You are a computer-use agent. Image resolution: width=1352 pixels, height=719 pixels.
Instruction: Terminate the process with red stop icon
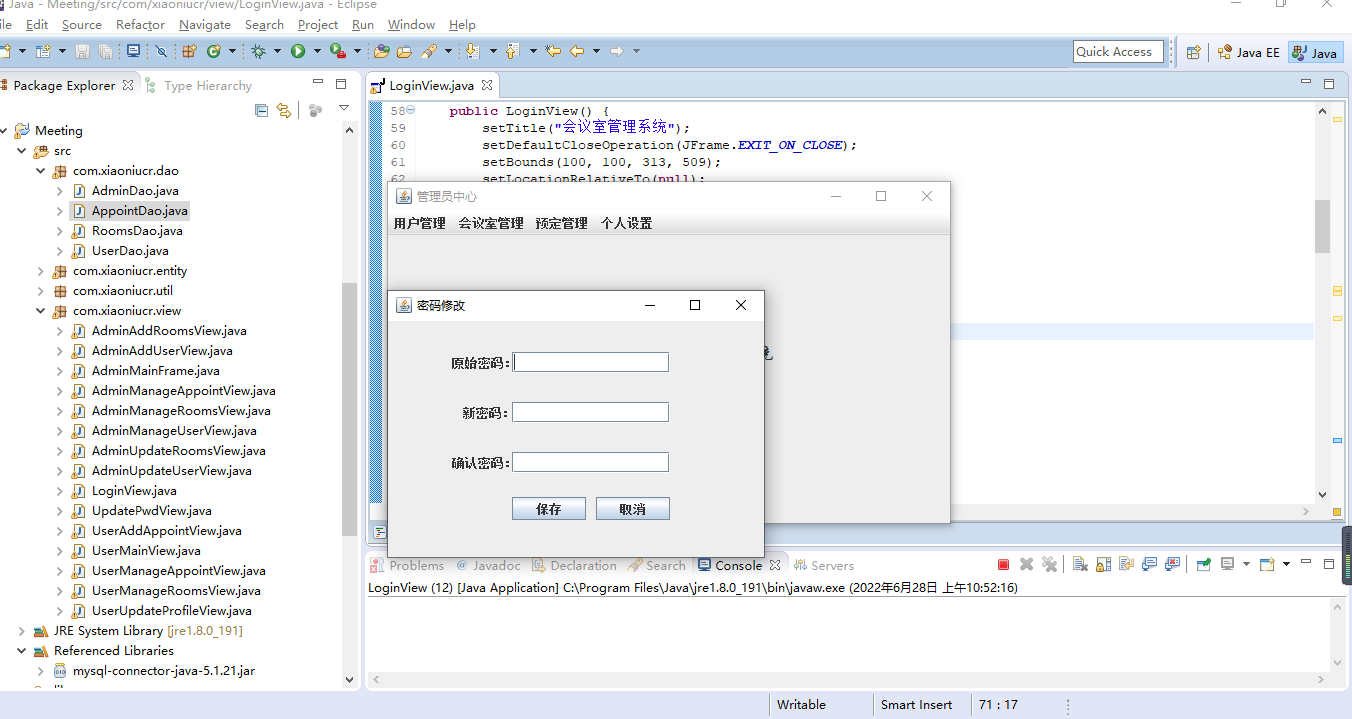[x=1003, y=565]
